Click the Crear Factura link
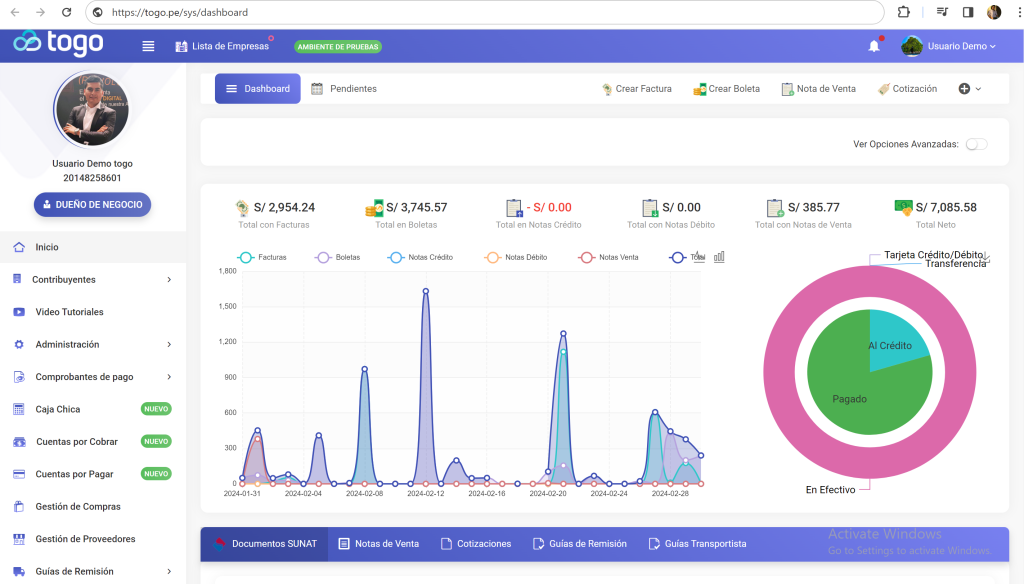 point(636,89)
